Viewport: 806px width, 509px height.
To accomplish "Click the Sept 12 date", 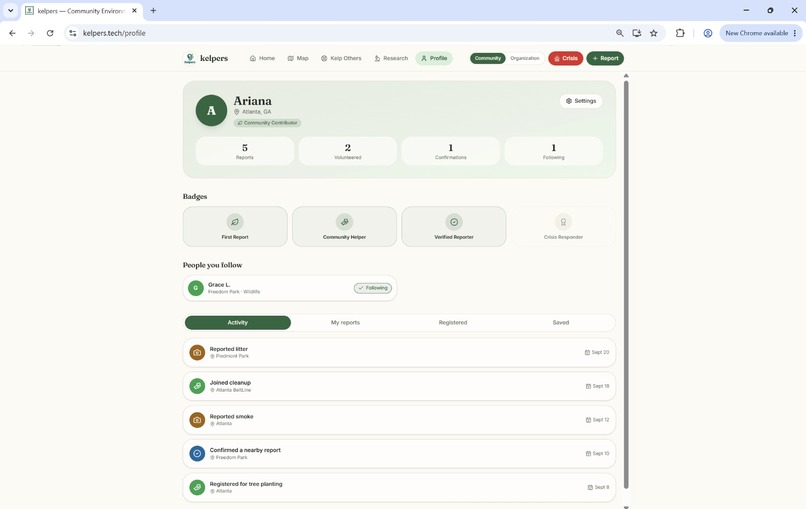I will [597, 420].
